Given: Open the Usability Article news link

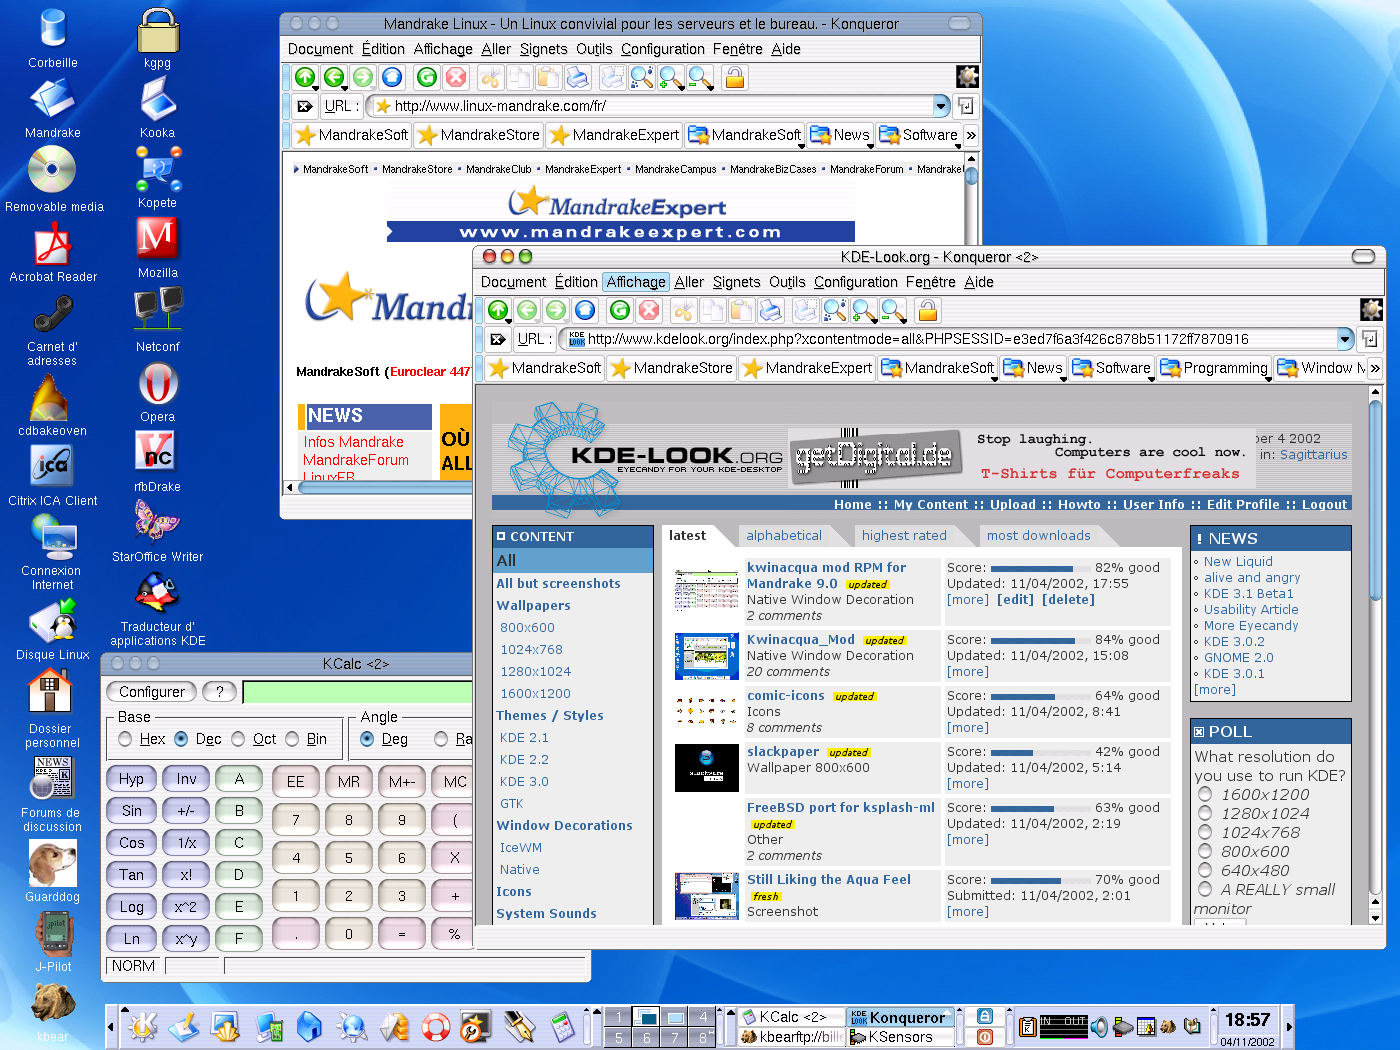Looking at the screenshot, I should [1251, 610].
